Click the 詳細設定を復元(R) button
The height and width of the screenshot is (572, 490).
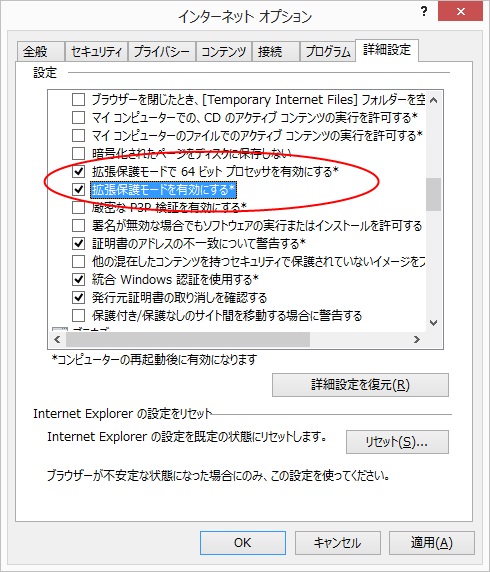tap(360, 385)
